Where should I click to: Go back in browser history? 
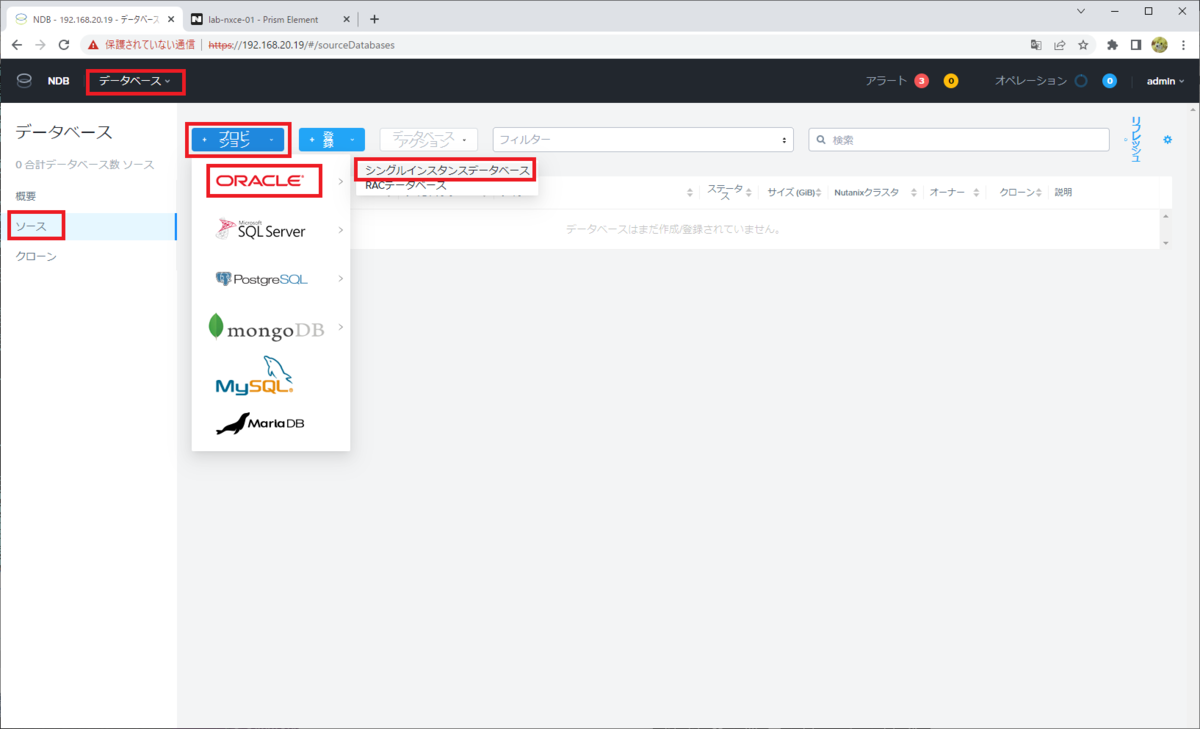pos(17,45)
